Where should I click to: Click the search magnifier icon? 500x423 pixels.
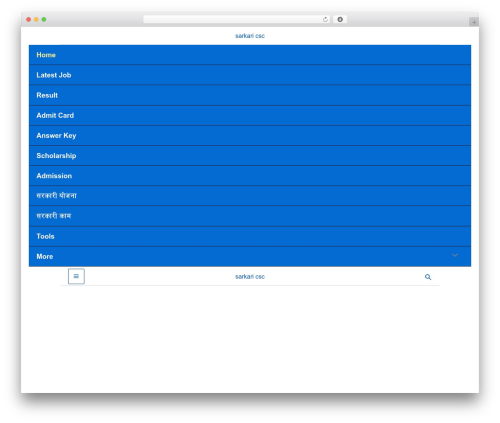tap(428, 277)
